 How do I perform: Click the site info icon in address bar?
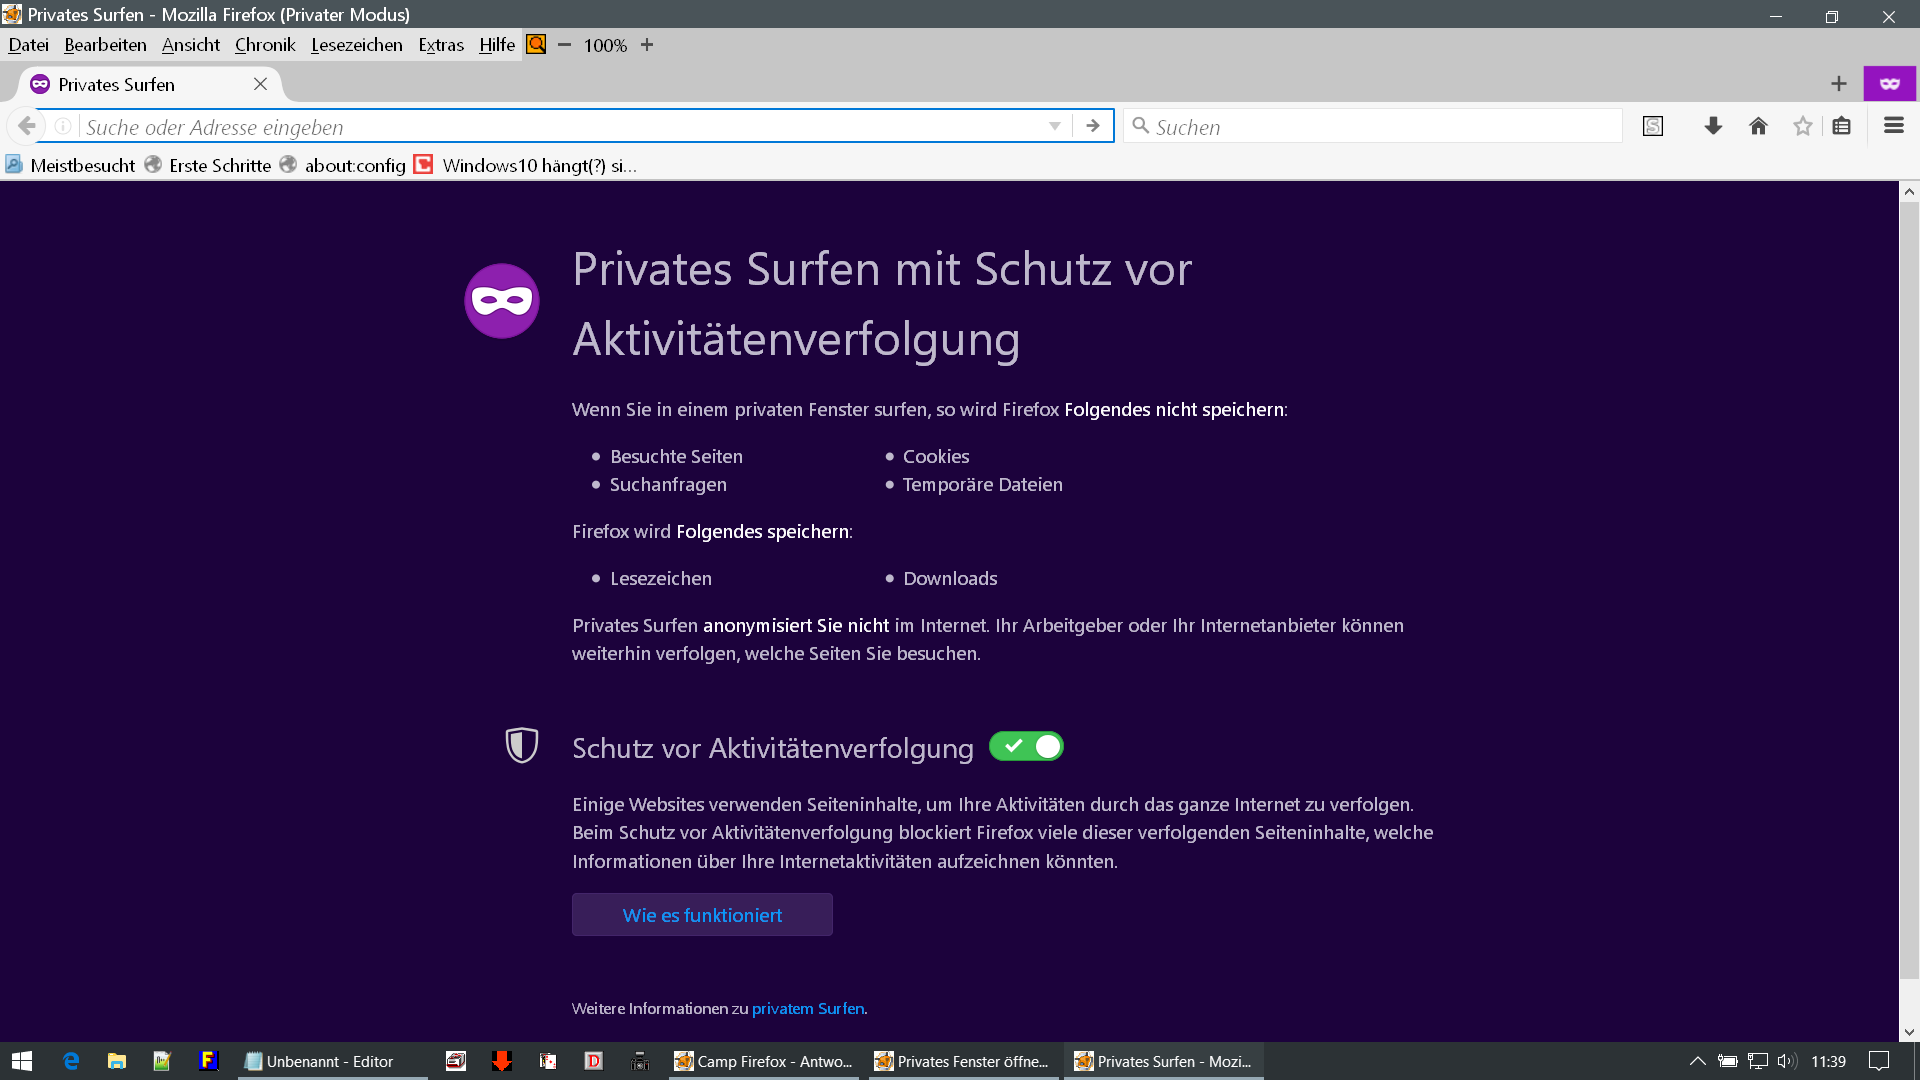pyautogui.click(x=63, y=126)
